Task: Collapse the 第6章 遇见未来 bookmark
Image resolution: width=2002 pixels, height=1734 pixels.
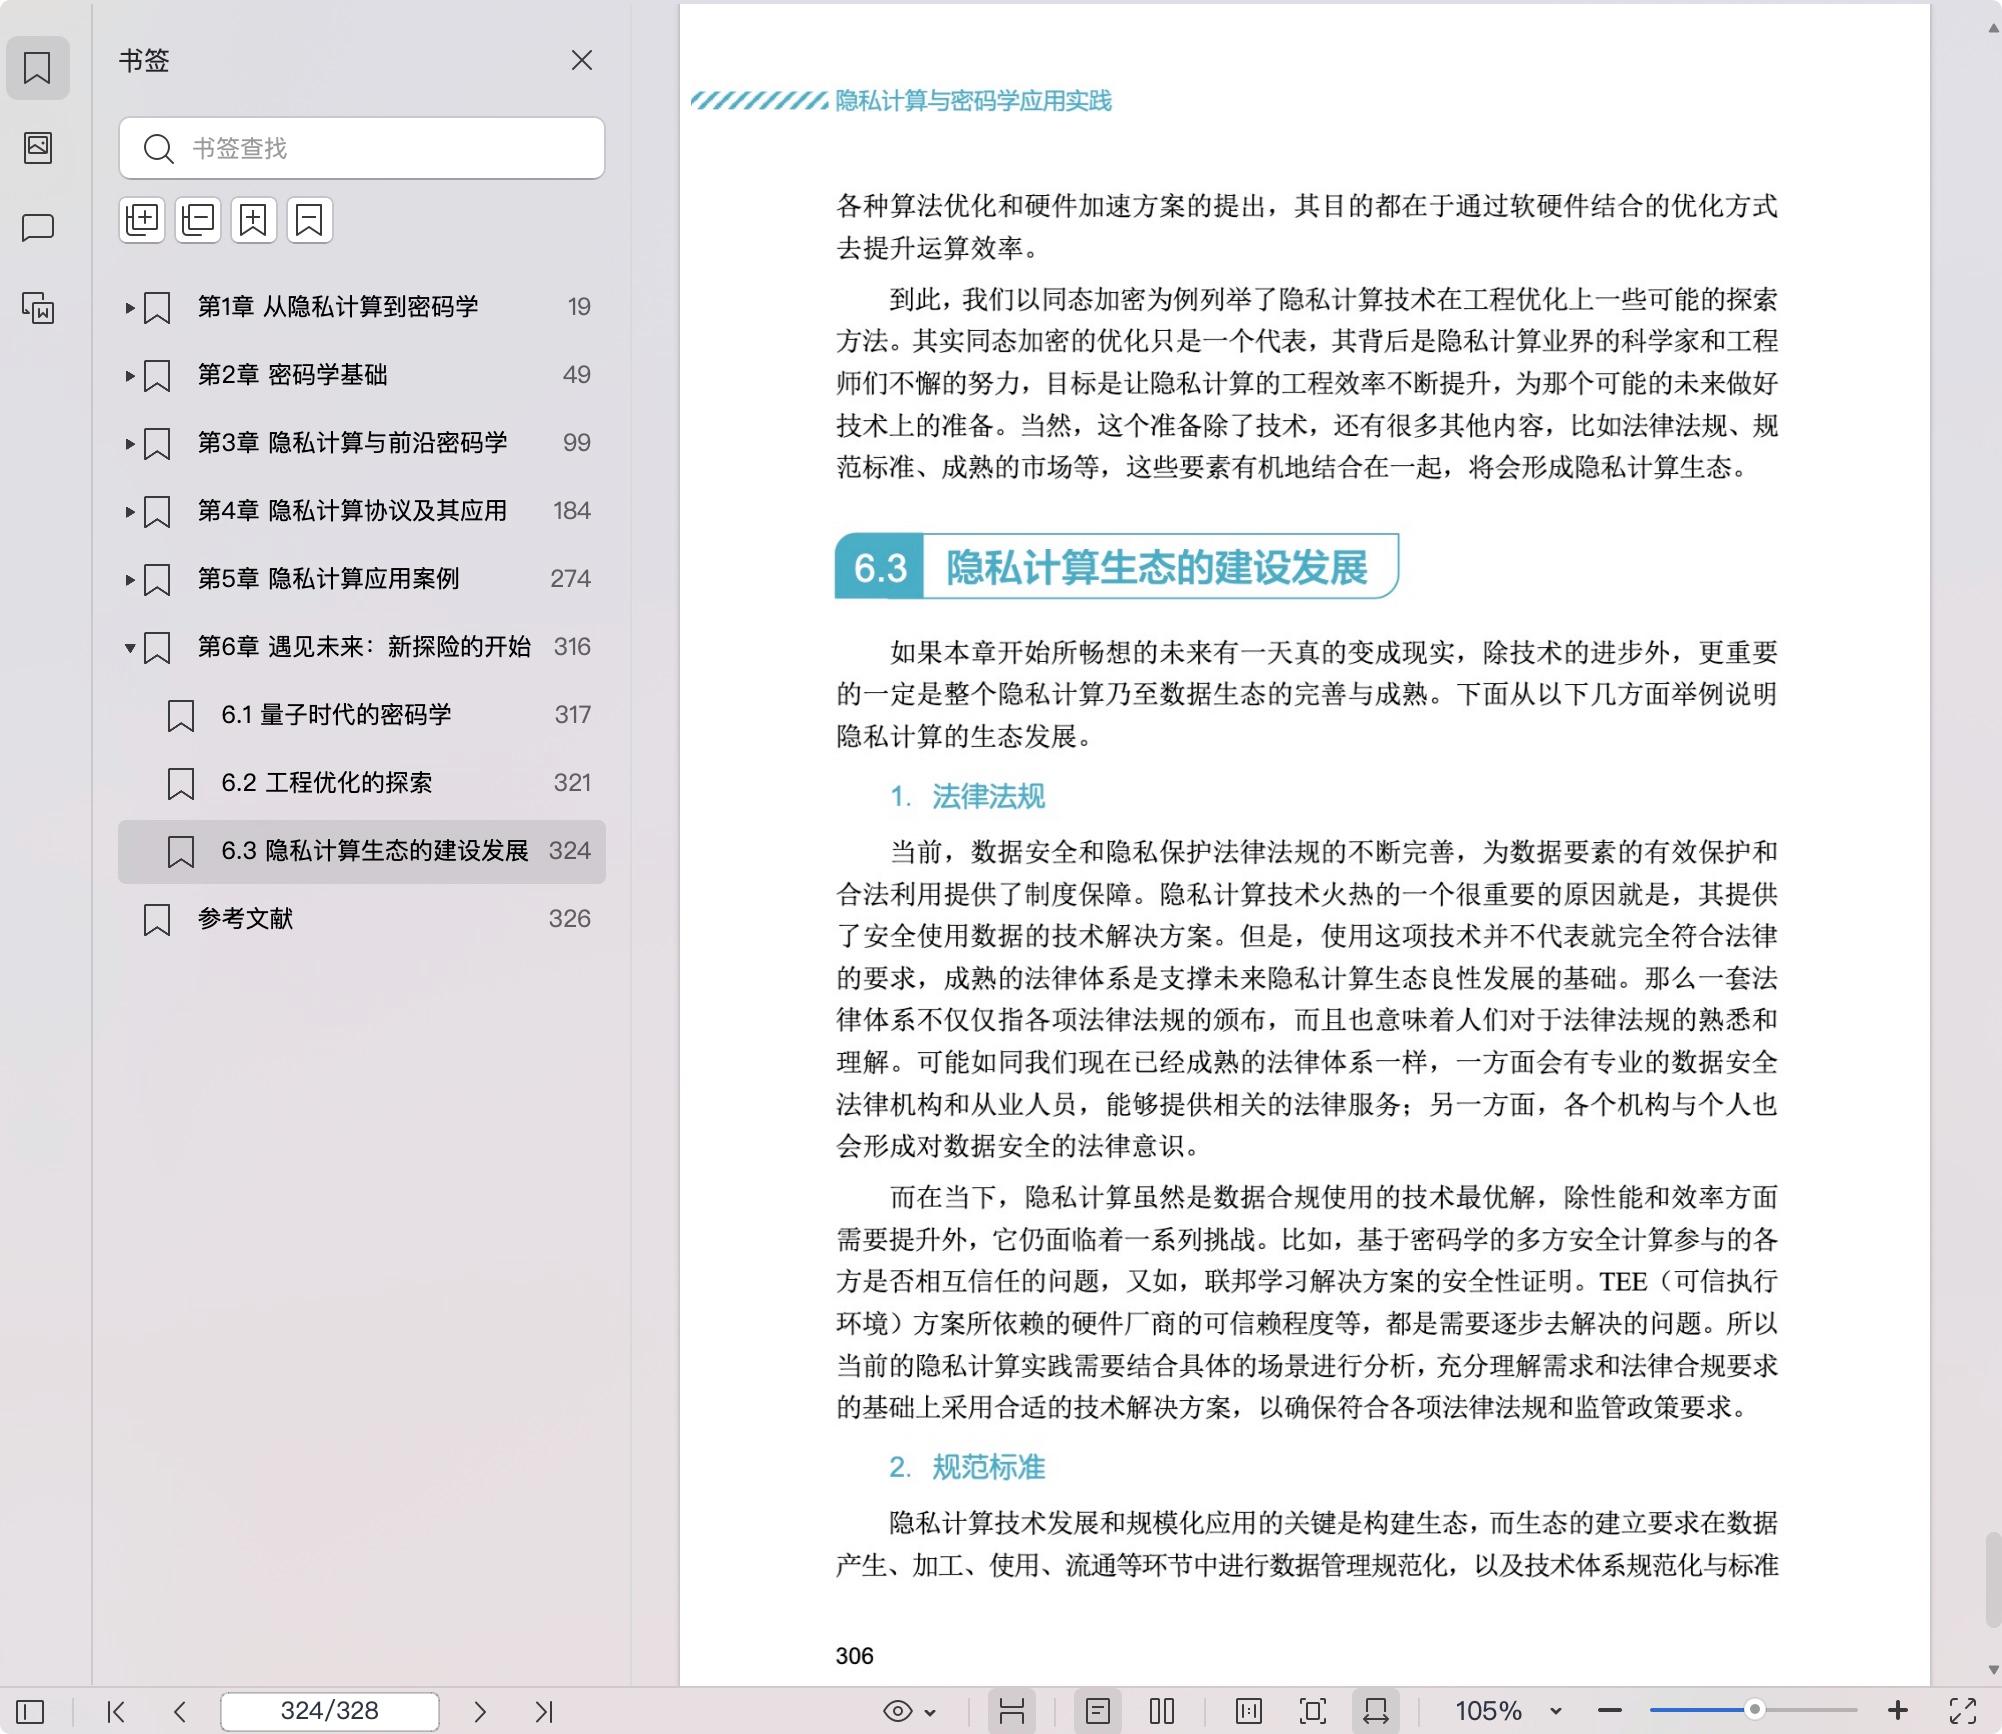Action: pyautogui.click(x=130, y=647)
